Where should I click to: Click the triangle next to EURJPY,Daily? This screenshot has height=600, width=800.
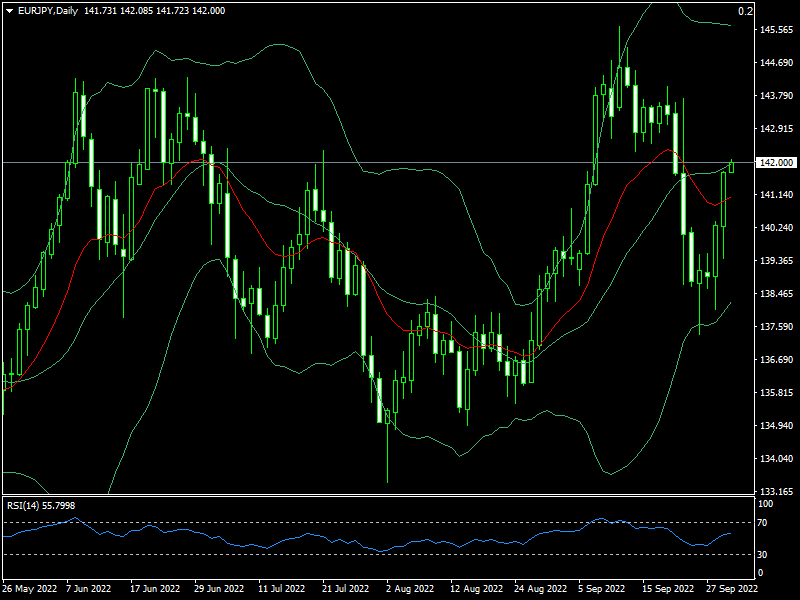(x=9, y=11)
